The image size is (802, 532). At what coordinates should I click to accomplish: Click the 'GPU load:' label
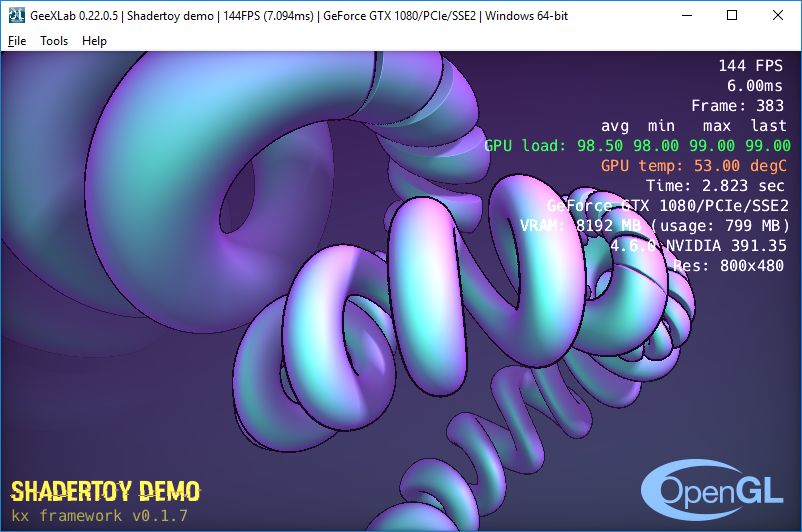(525, 146)
